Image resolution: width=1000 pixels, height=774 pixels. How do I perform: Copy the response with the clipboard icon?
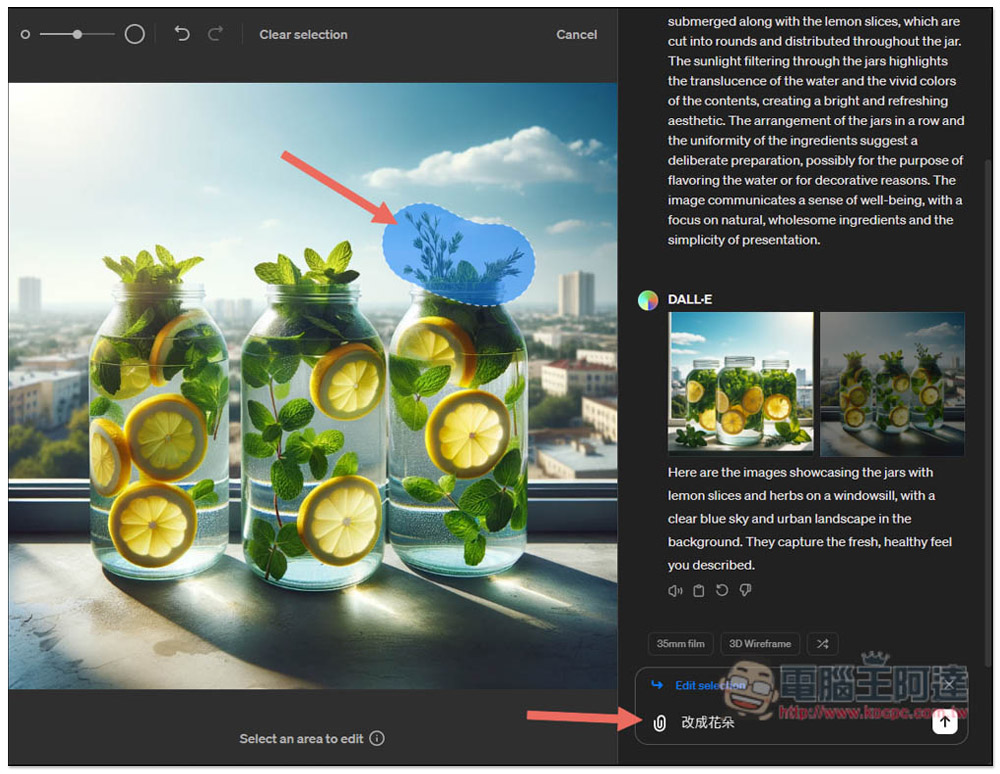point(699,591)
